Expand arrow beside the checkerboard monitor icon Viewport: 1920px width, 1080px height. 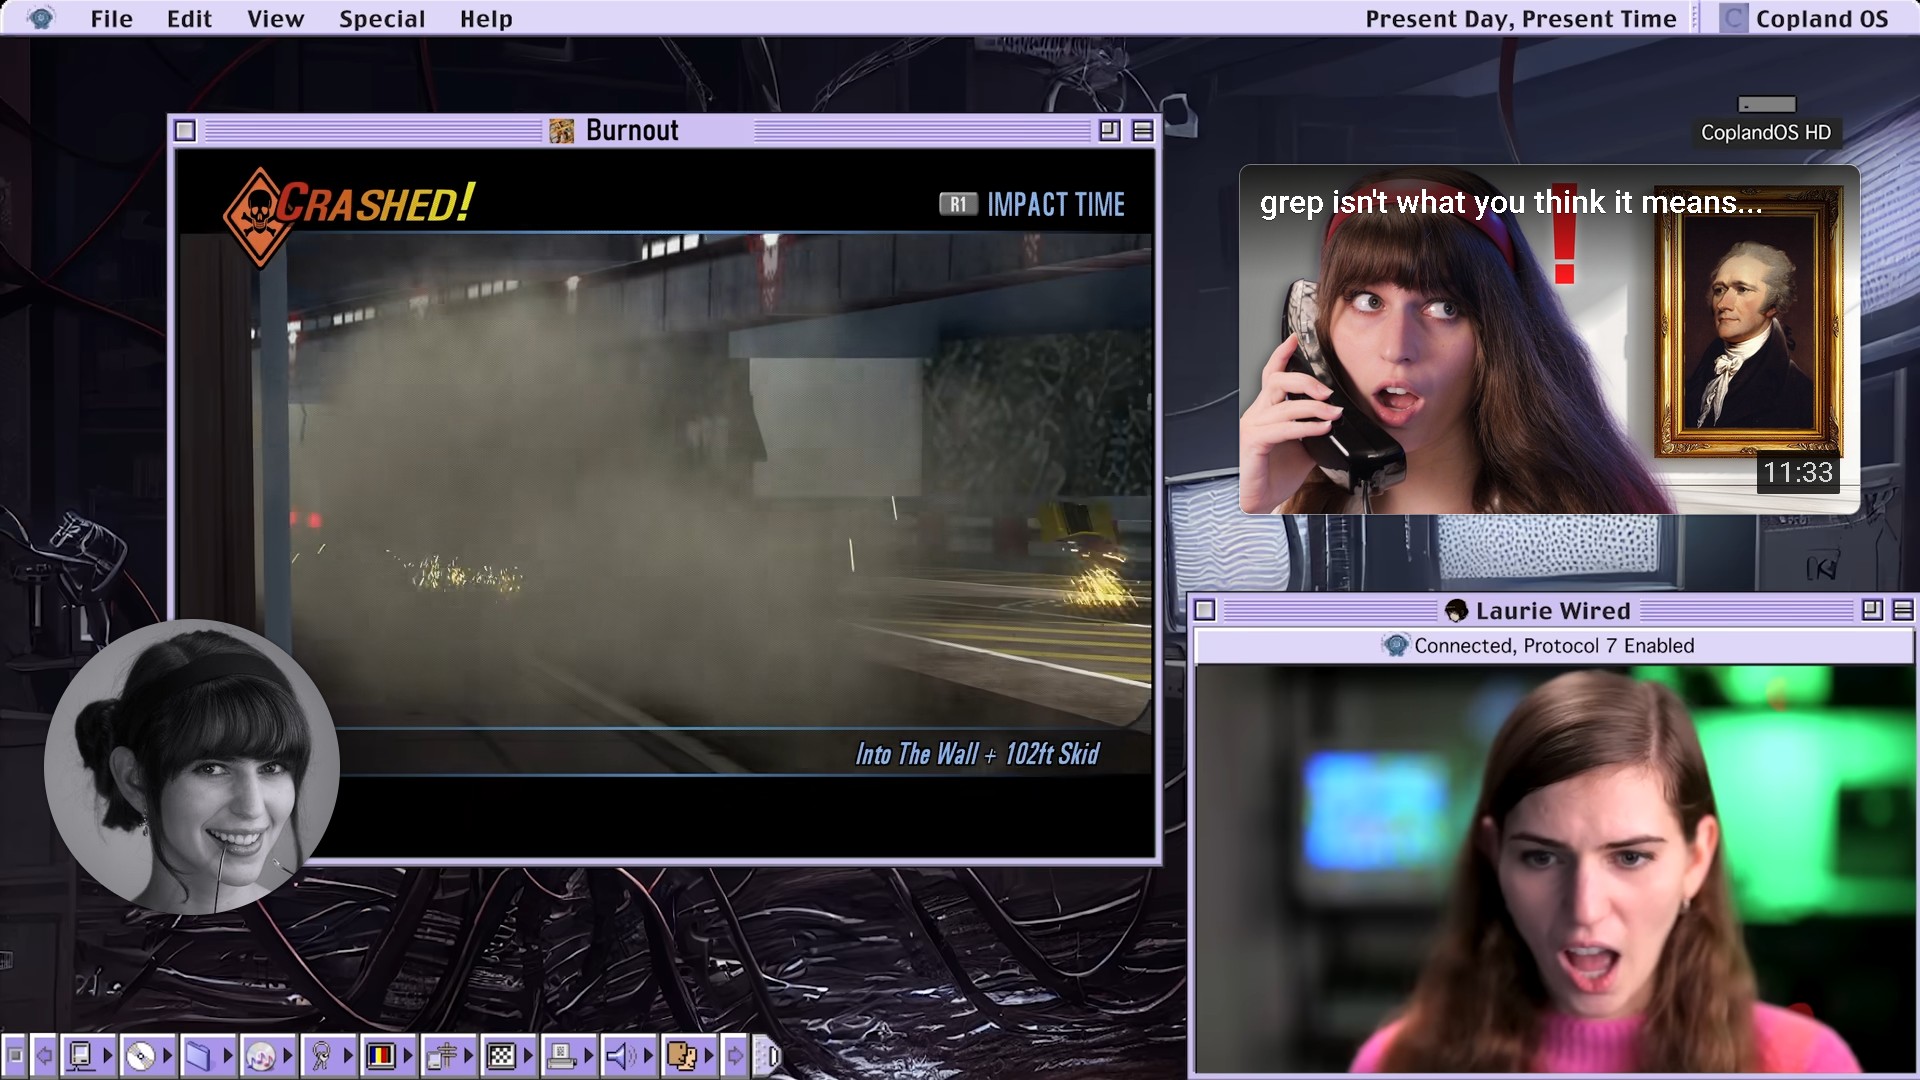click(528, 1055)
